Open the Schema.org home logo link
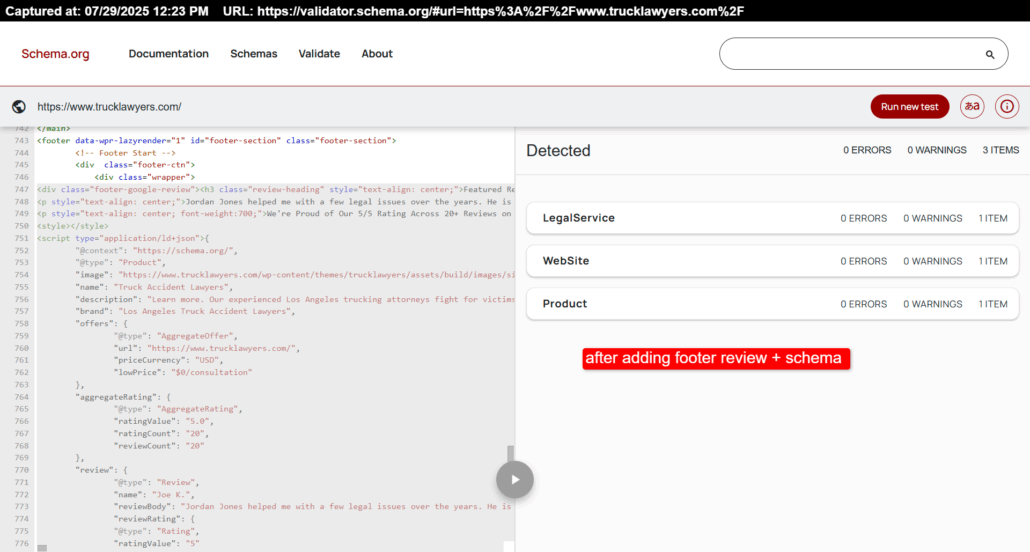 click(x=55, y=54)
